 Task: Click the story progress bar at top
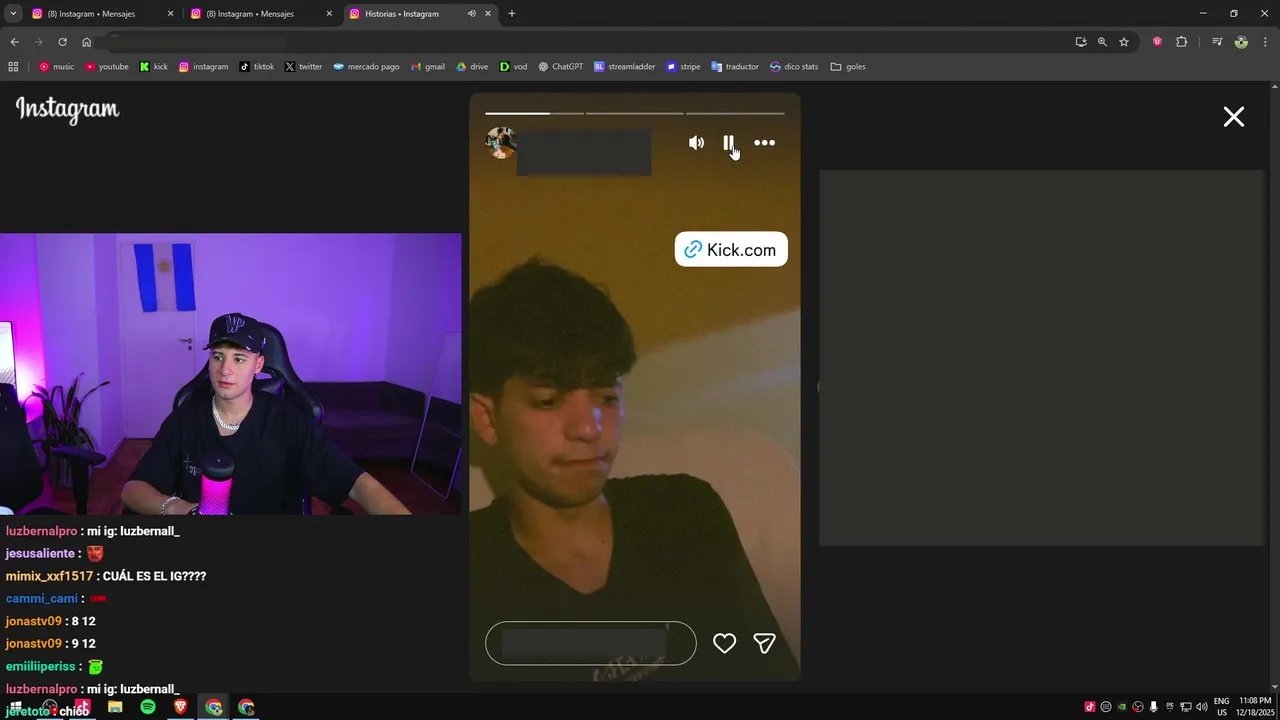(x=635, y=113)
